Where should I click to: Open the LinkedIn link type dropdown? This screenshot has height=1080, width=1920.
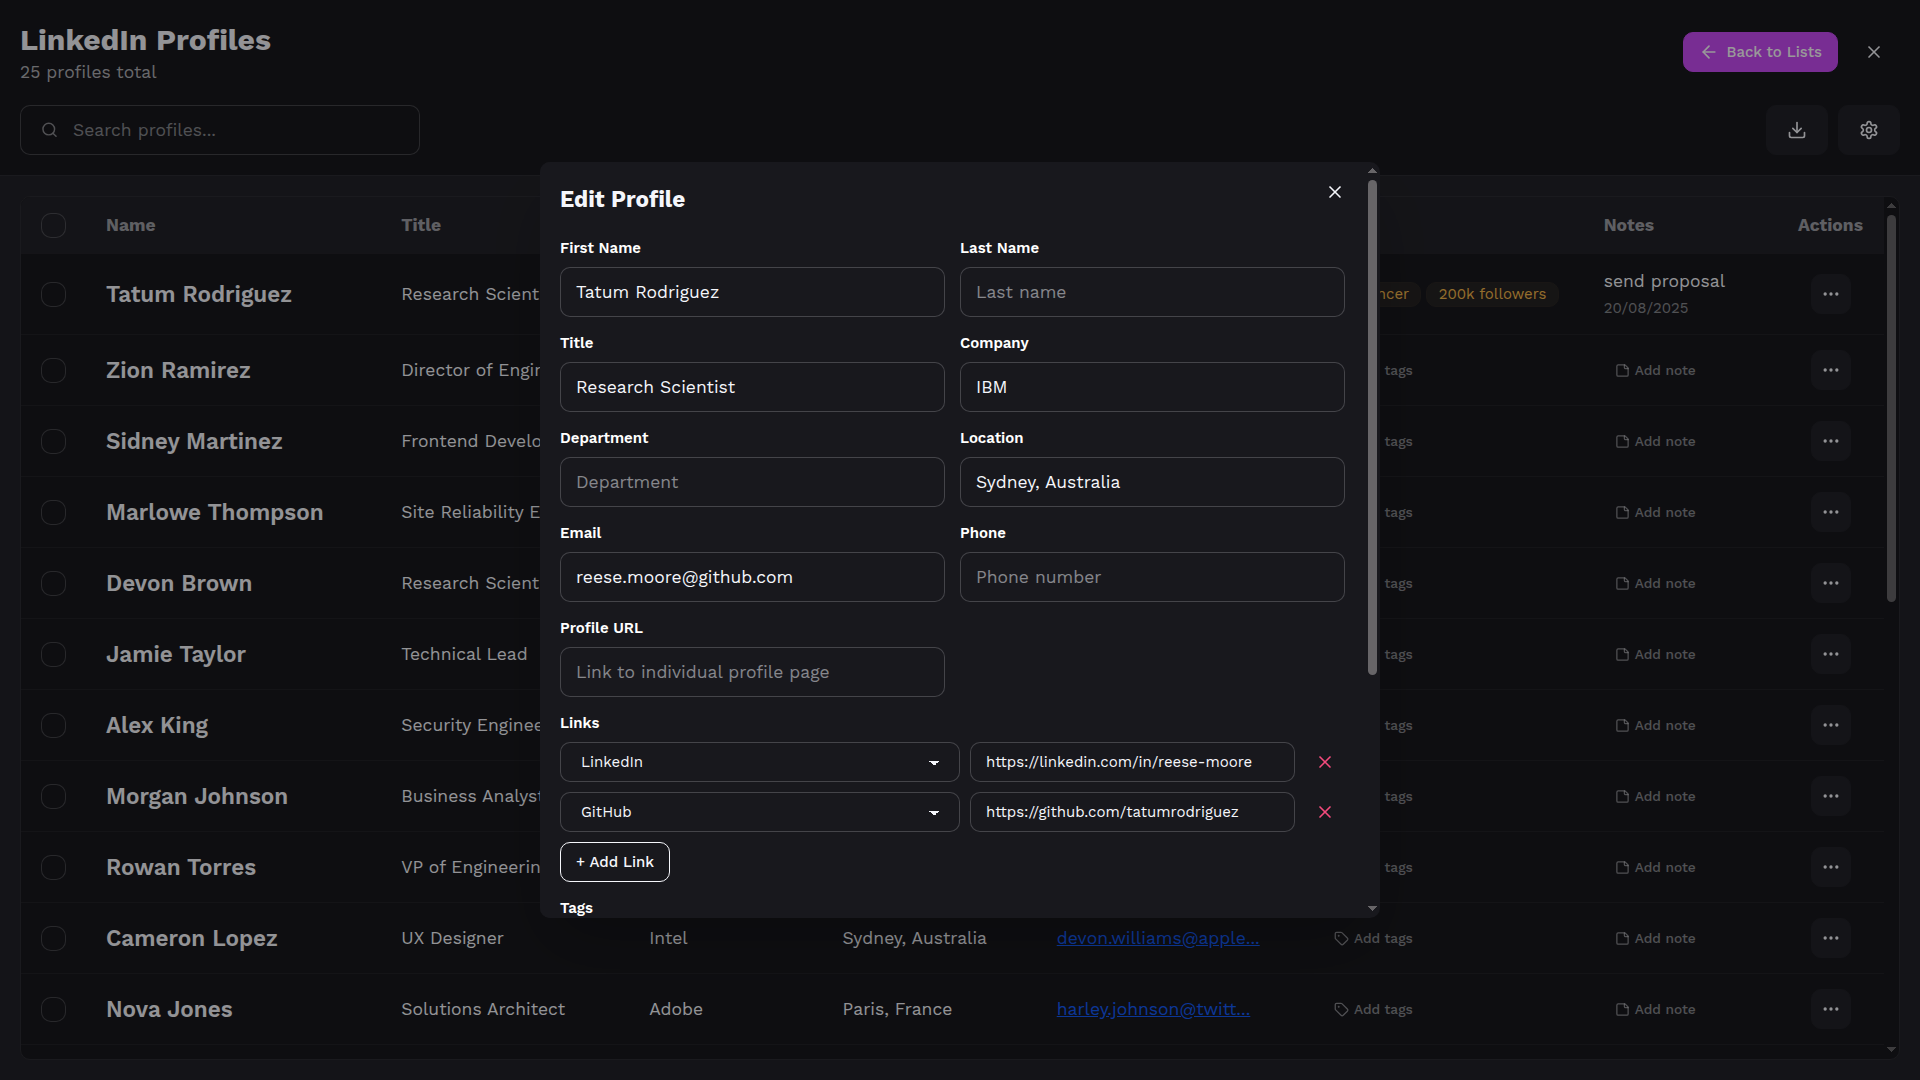pyautogui.click(x=759, y=762)
